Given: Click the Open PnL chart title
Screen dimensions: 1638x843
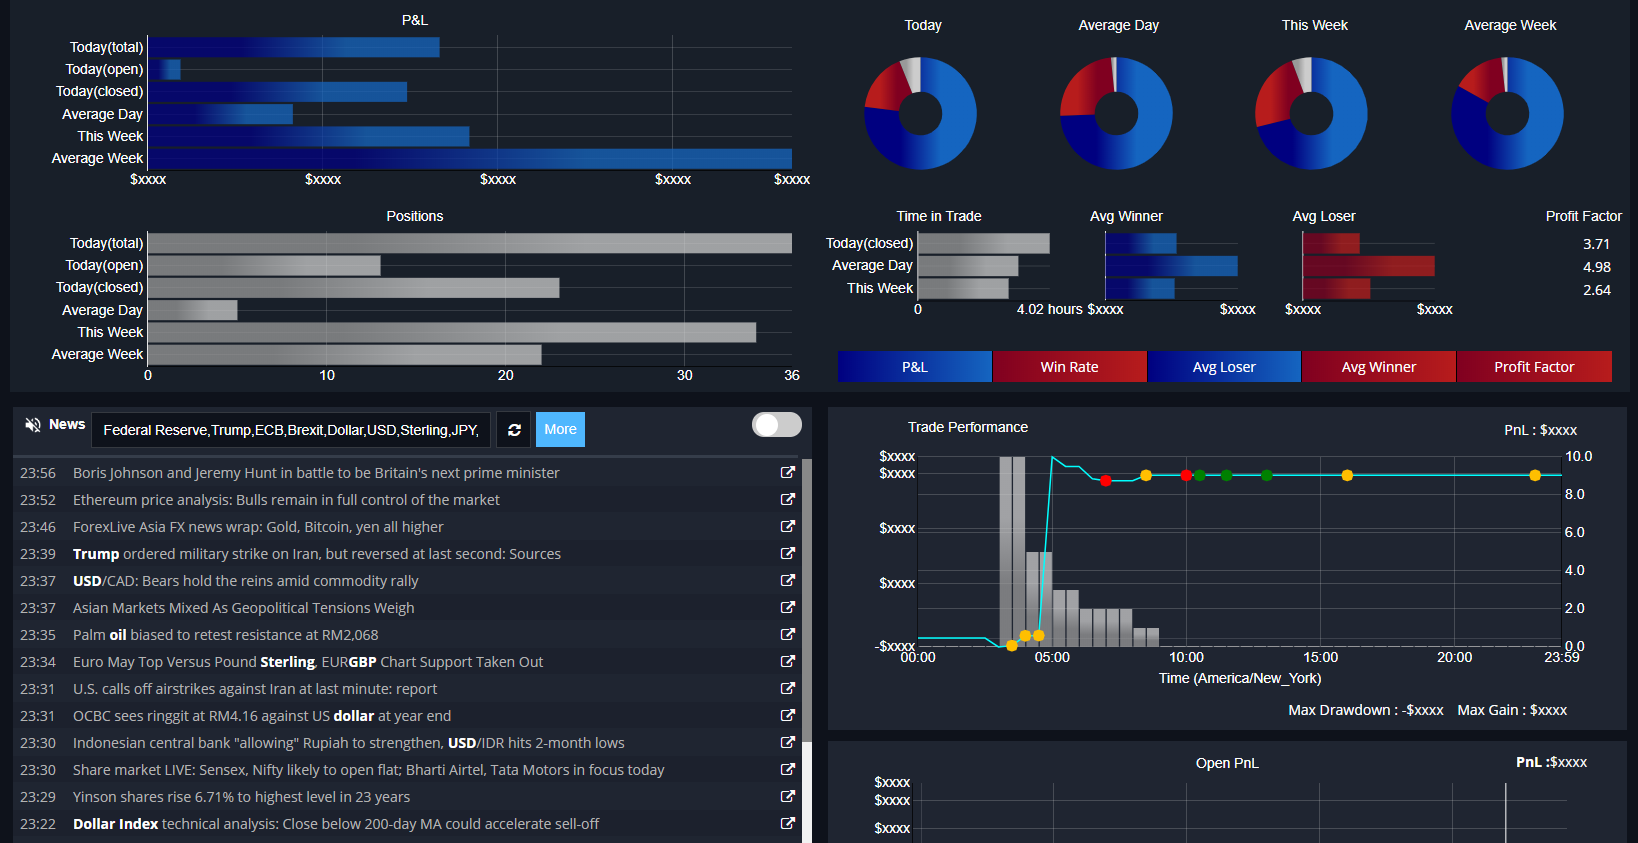Looking at the screenshot, I should click(1227, 763).
